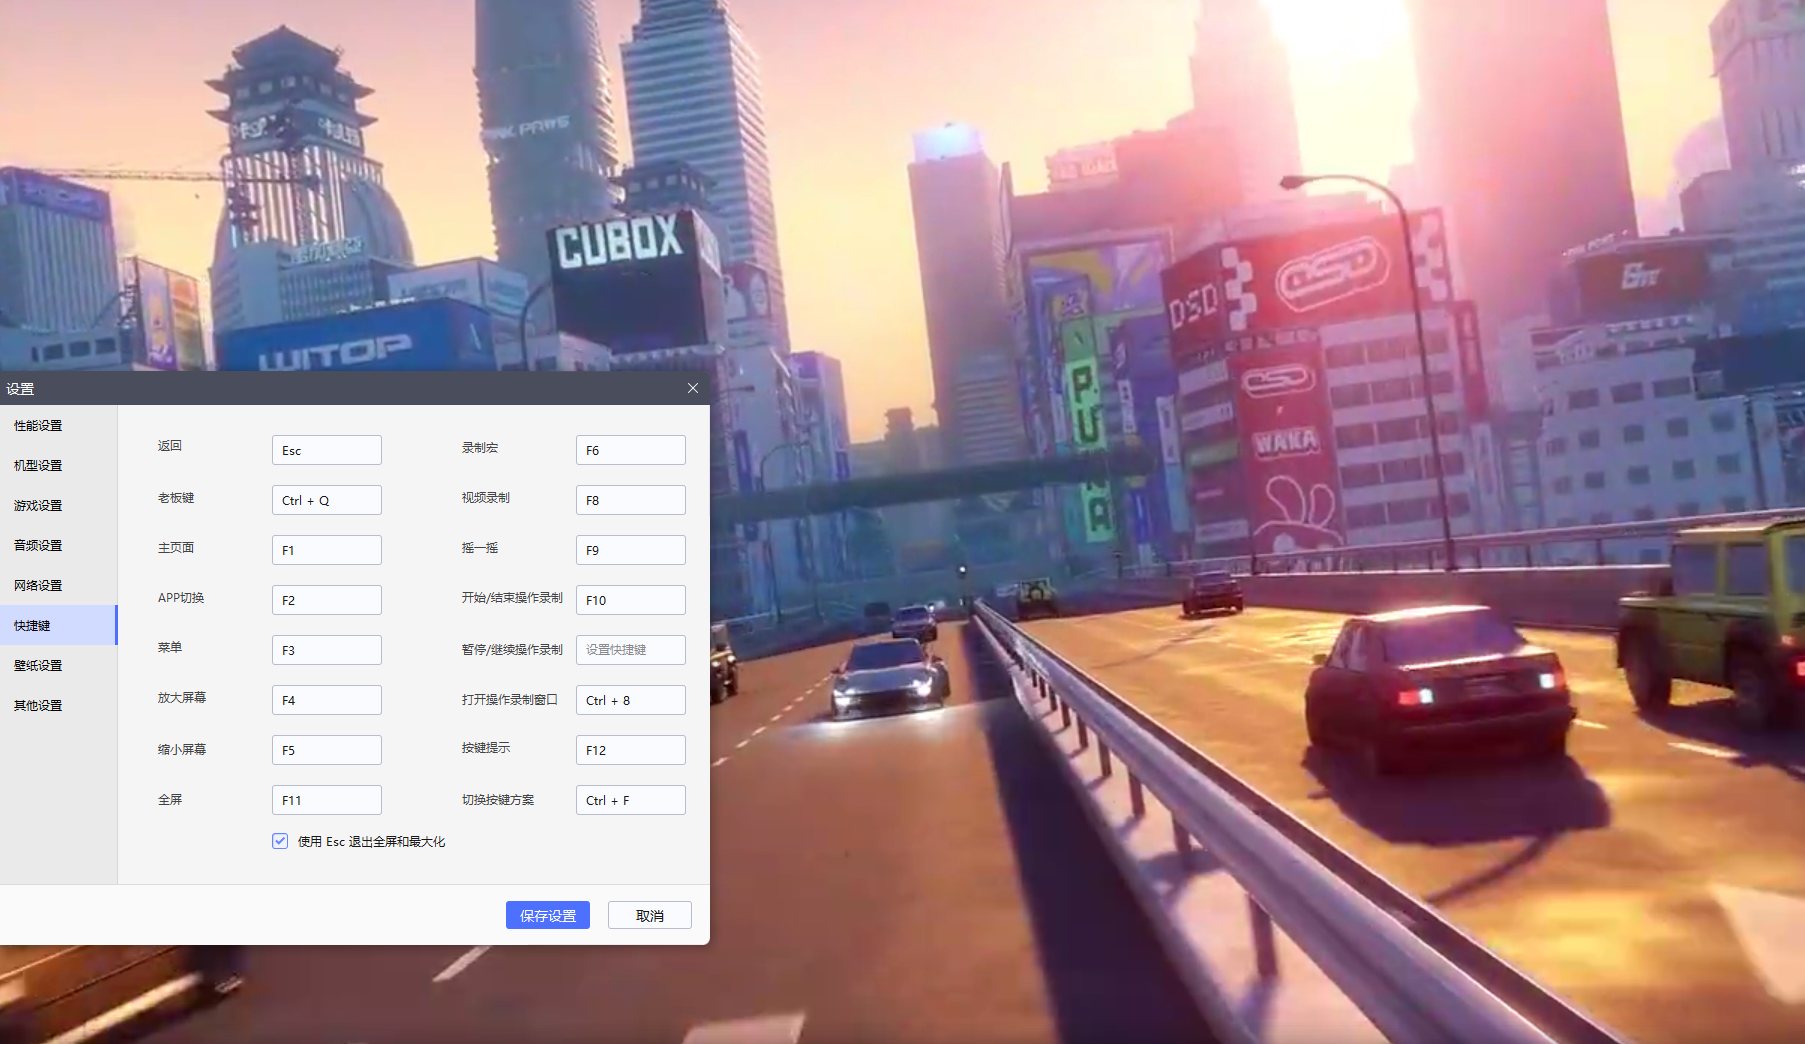
Task: Click the 切换按键方案 field Ctrl + F
Action: pos(631,800)
